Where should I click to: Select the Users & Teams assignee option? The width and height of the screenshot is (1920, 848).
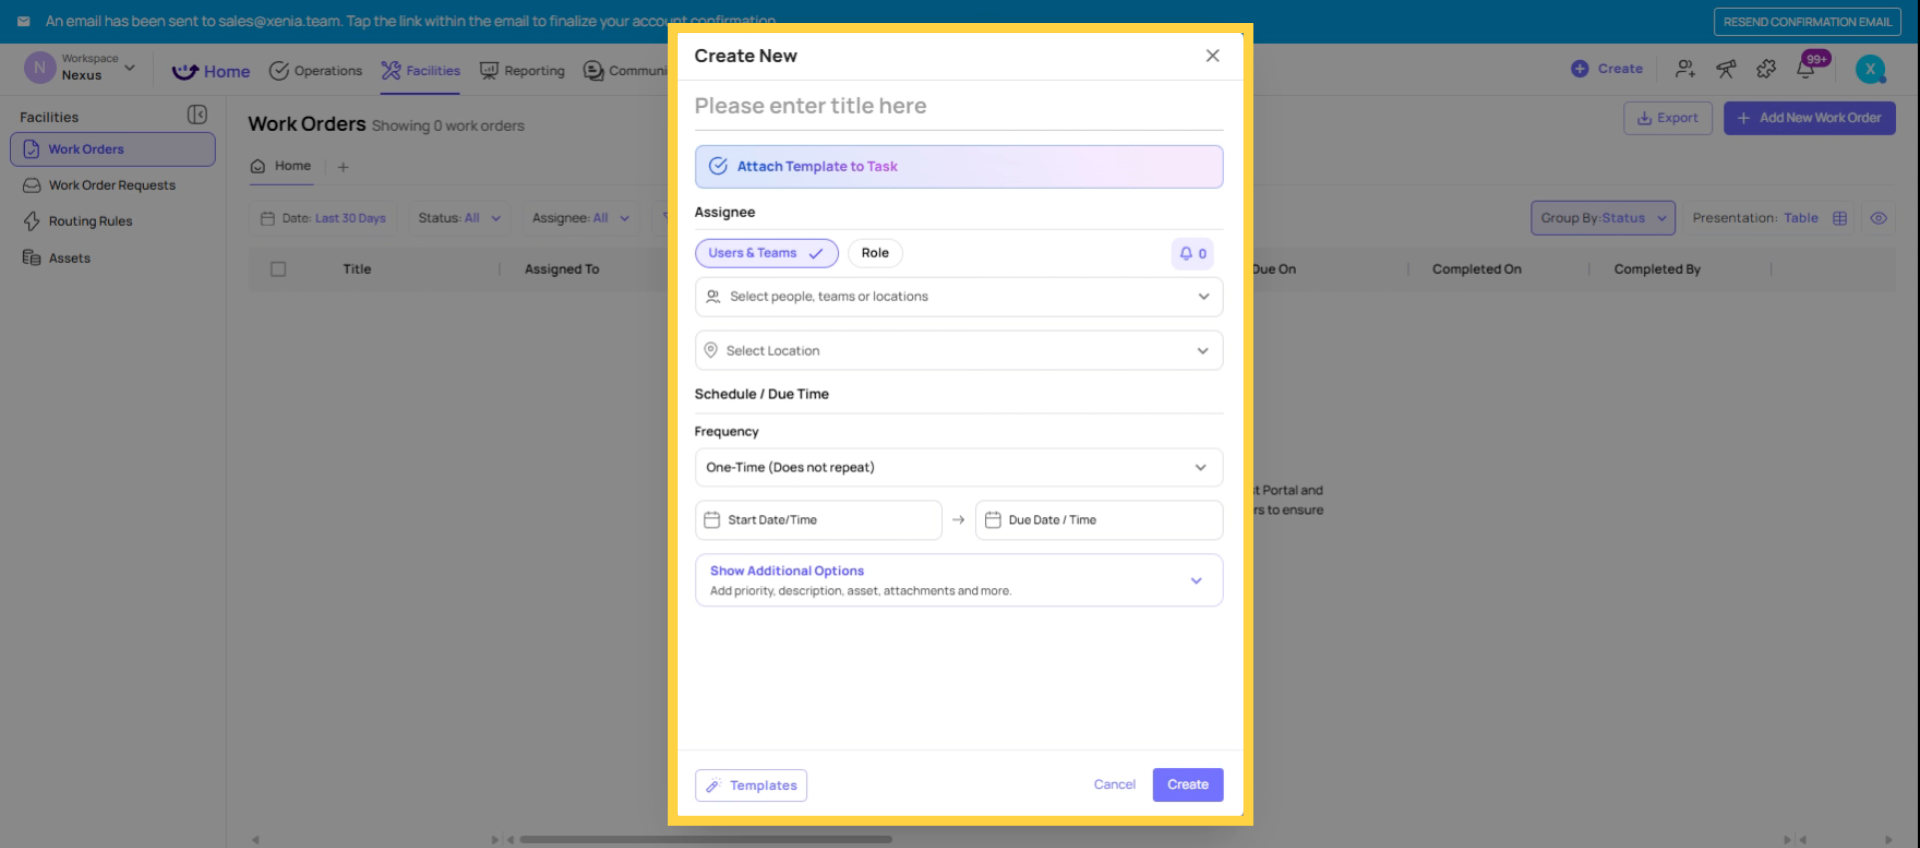click(x=766, y=253)
